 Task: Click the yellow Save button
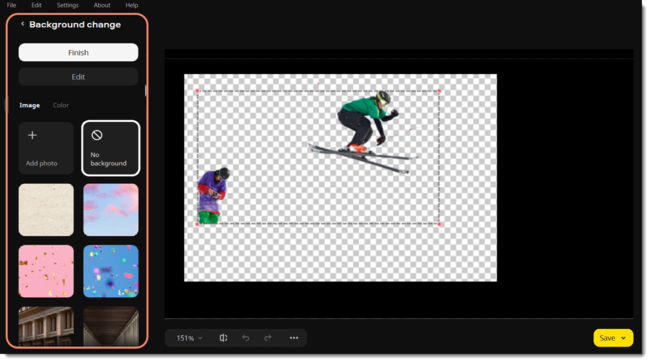613,338
